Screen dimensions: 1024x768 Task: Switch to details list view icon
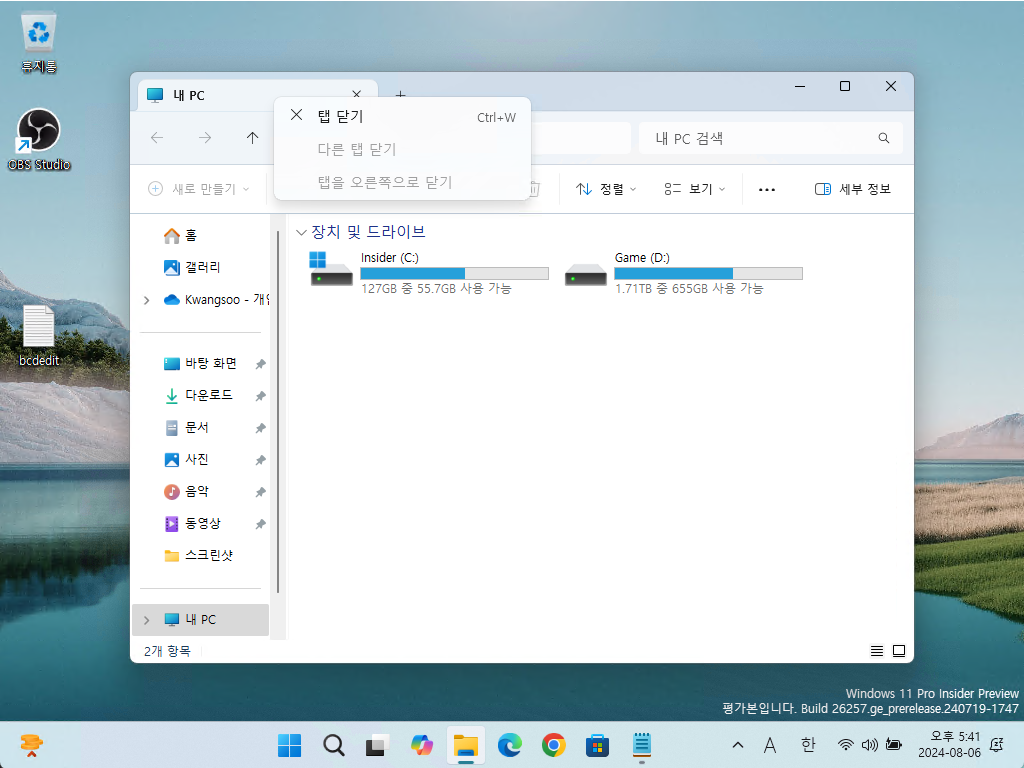(877, 650)
